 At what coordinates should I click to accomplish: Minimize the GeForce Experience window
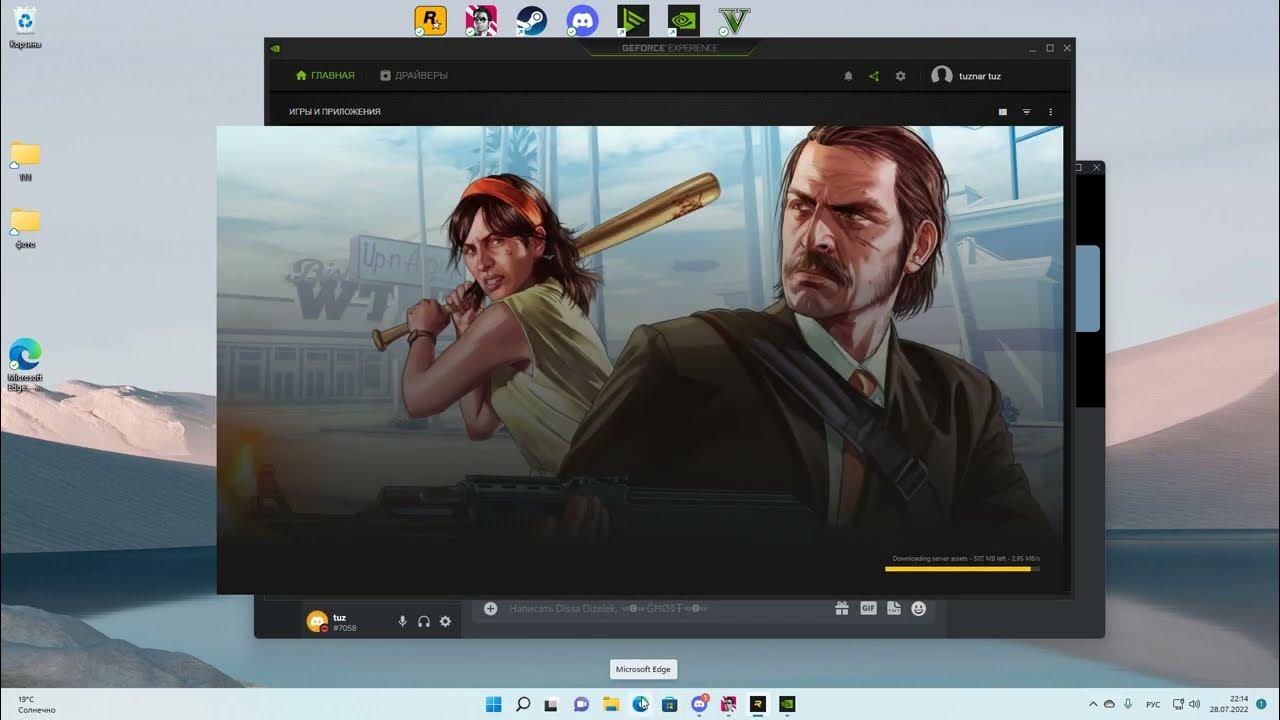click(1032, 48)
